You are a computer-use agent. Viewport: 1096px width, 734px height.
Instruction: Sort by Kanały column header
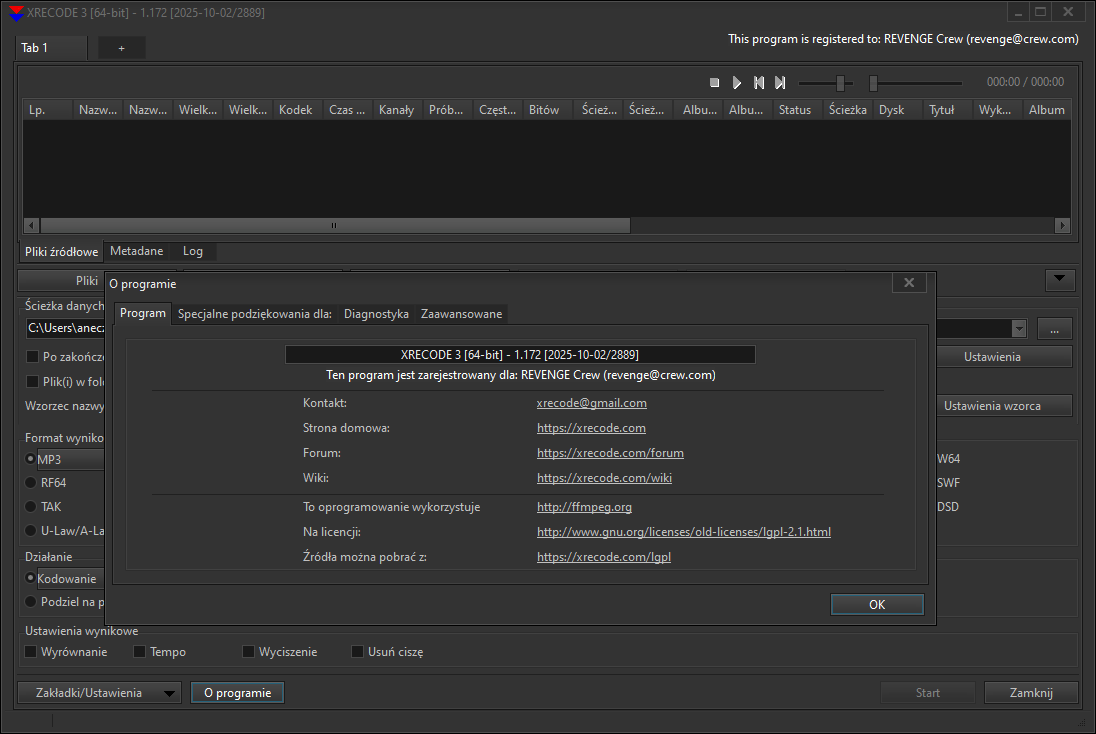[x=396, y=110]
